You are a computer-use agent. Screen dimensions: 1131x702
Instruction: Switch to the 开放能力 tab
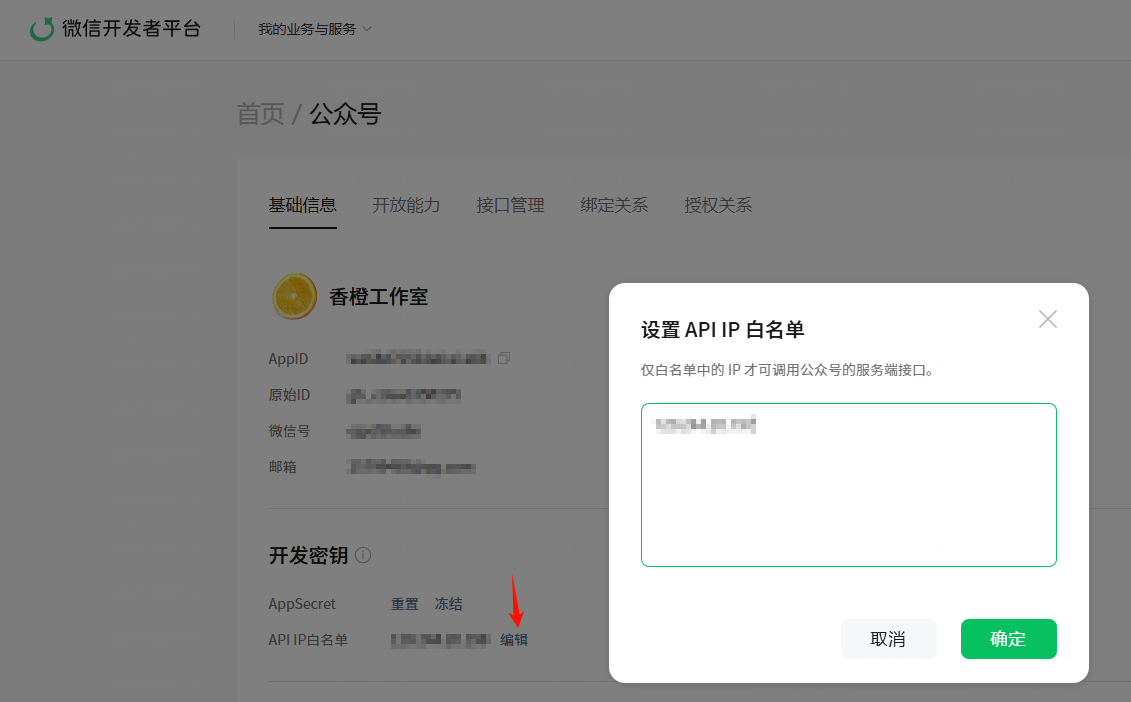[x=406, y=205]
